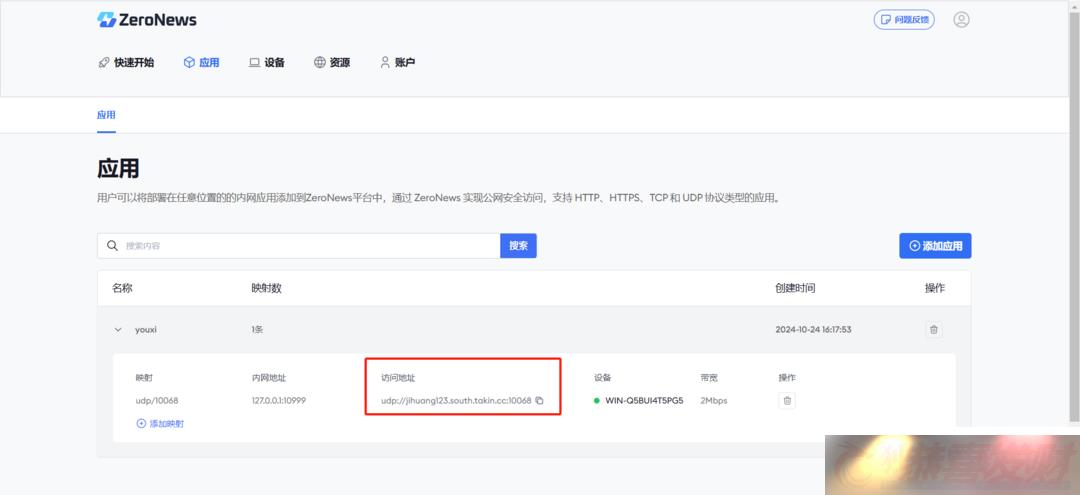Click the youxi application name
1080x495 pixels.
[x=145, y=330]
